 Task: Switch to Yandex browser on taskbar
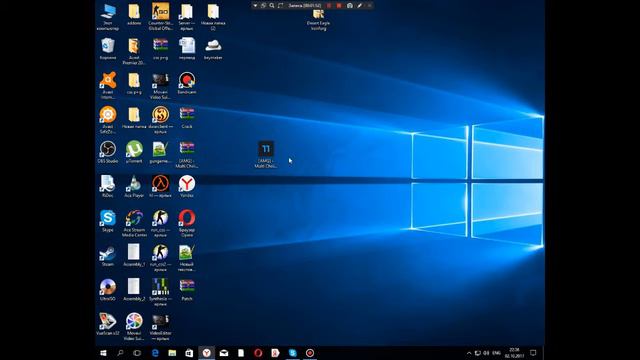[207, 353]
